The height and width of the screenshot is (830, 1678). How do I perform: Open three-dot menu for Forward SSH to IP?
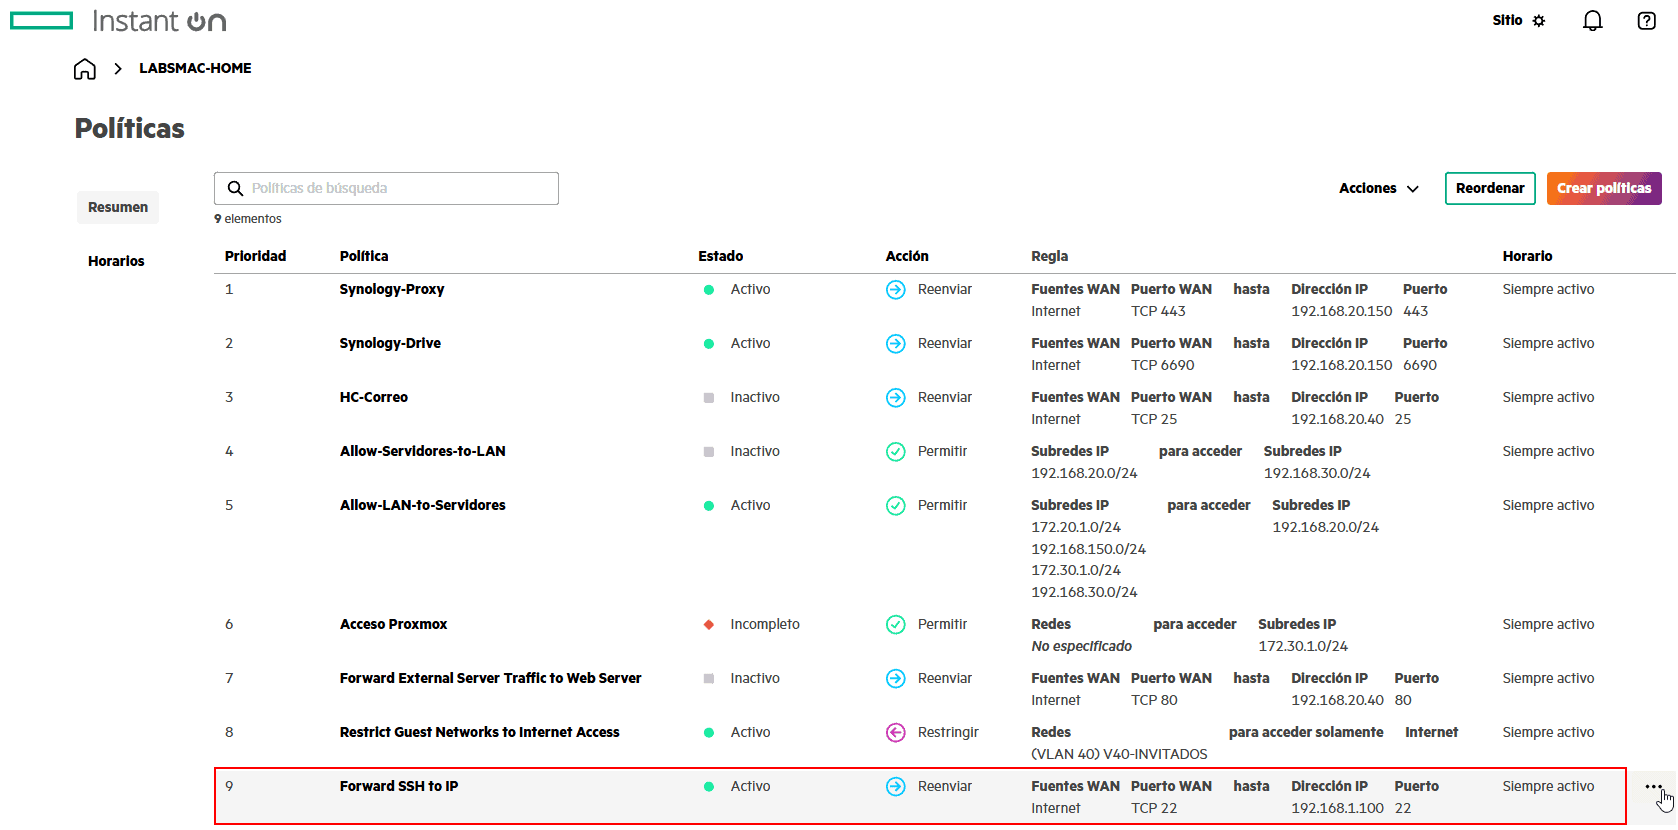(1653, 787)
